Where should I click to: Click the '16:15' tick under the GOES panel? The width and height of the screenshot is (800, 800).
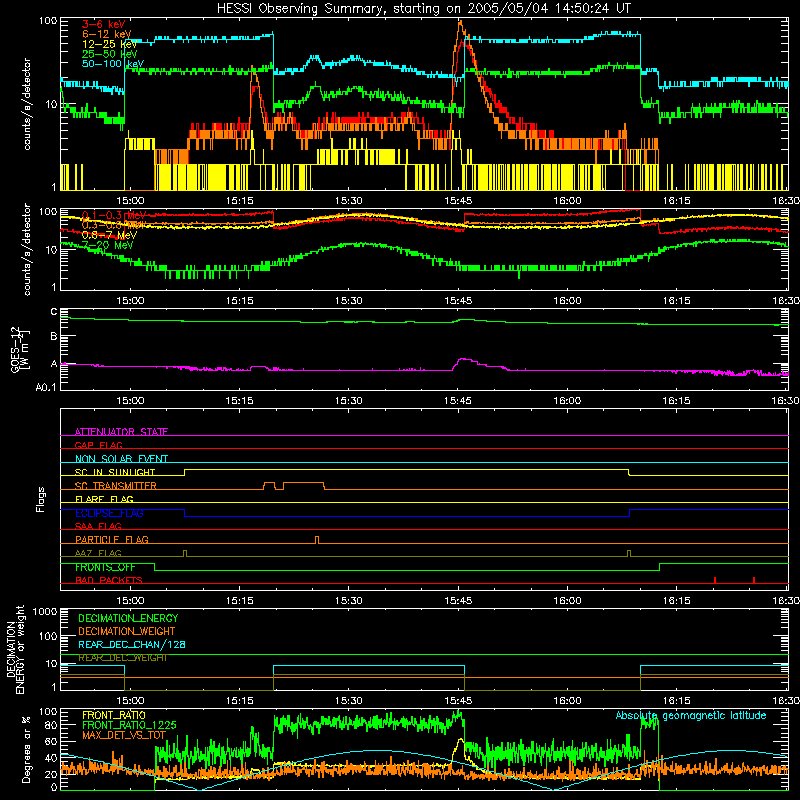[676, 401]
